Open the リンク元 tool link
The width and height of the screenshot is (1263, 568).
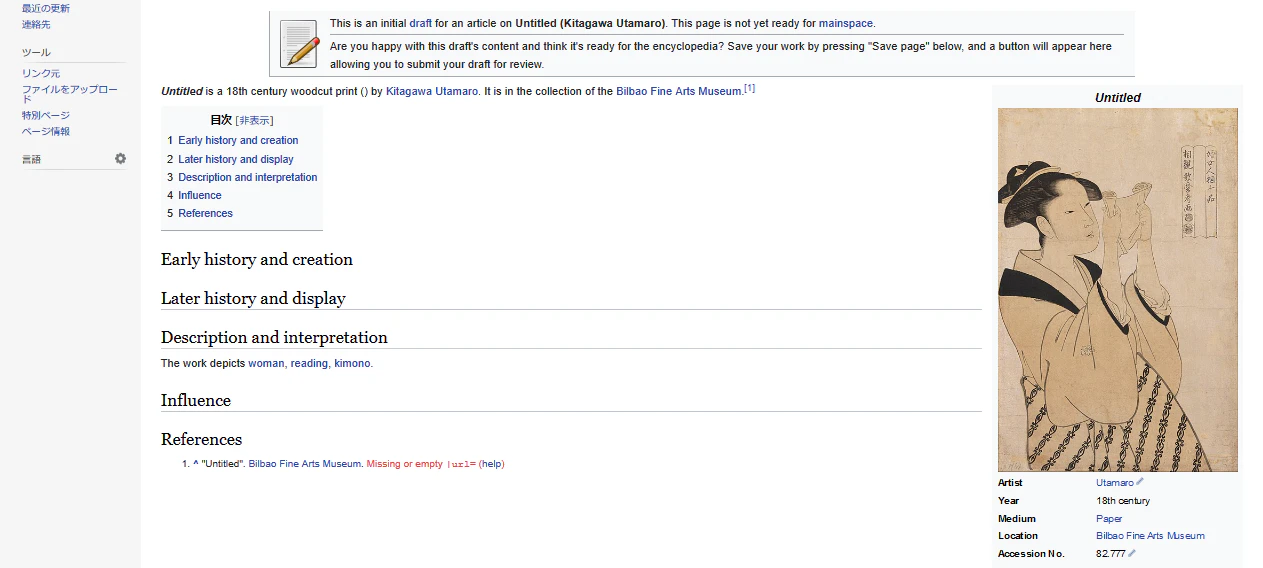click(x=41, y=73)
